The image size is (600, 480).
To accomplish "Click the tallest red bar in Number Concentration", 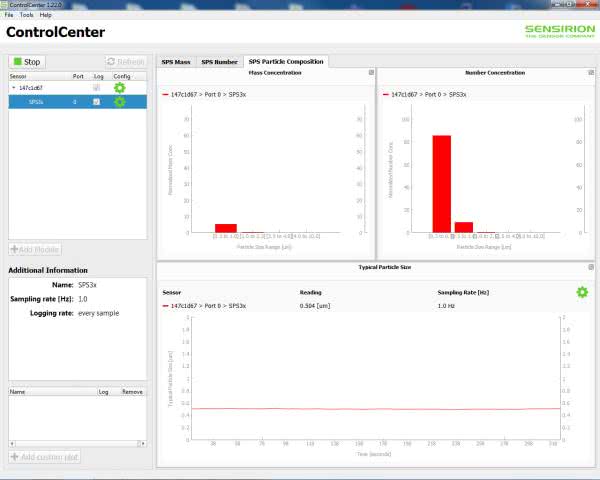I will point(441,183).
